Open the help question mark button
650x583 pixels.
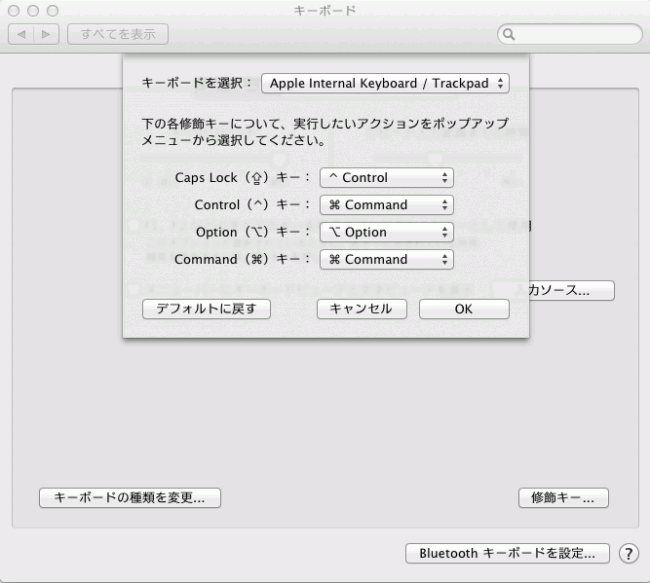(x=628, y=554)
